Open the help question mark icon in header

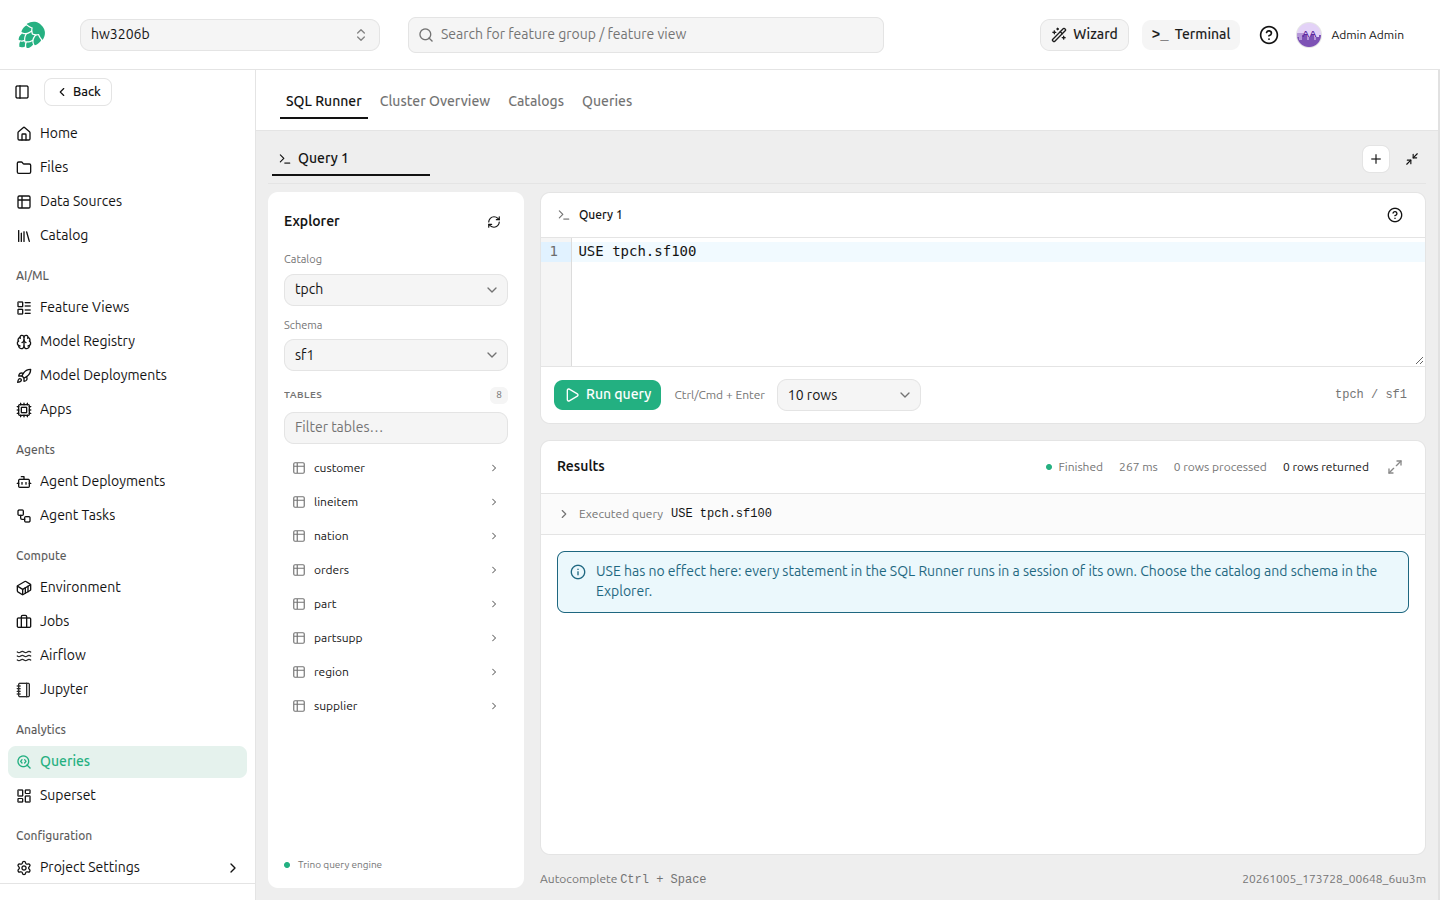click(1269, 35)
